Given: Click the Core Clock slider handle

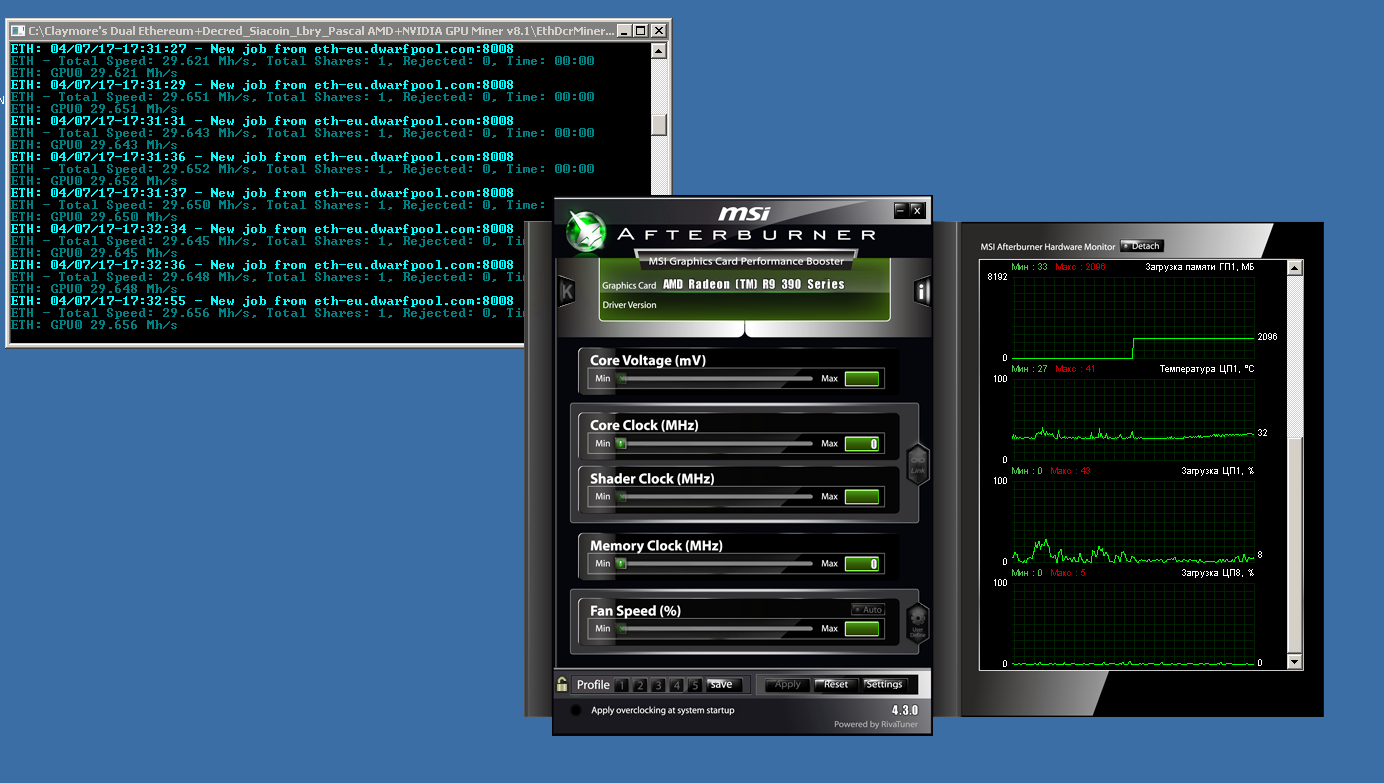Looking at the screenshot, I should 620,443.
